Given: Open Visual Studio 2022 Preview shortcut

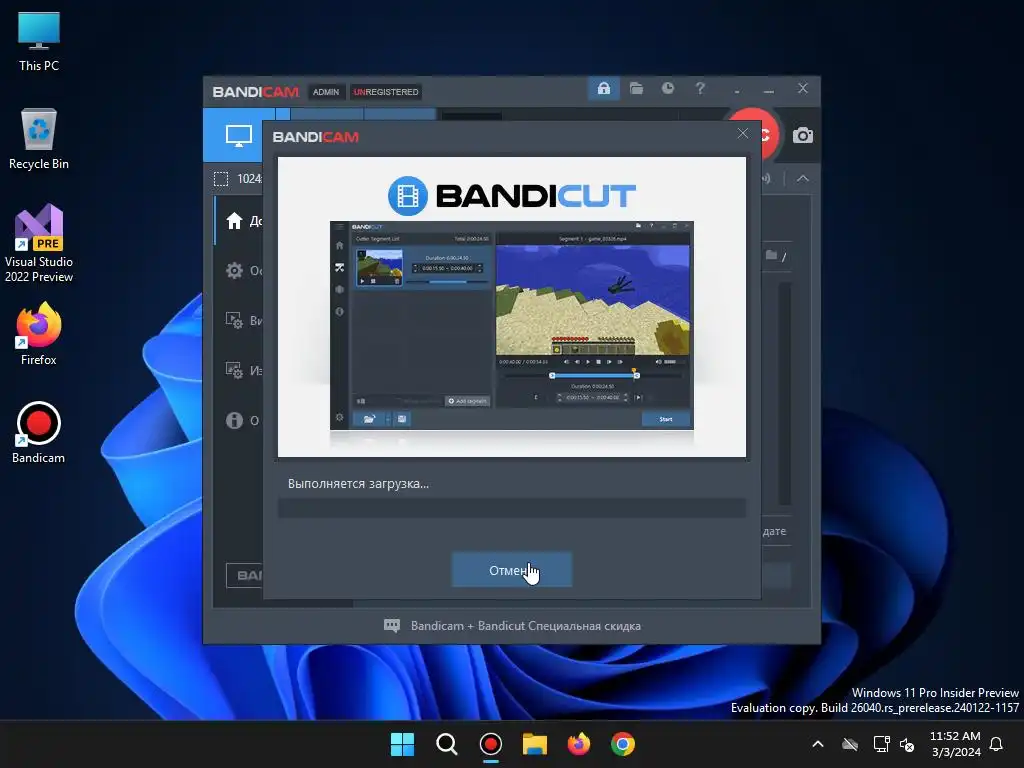Looking at the screenshot, I should coord(39,243).
